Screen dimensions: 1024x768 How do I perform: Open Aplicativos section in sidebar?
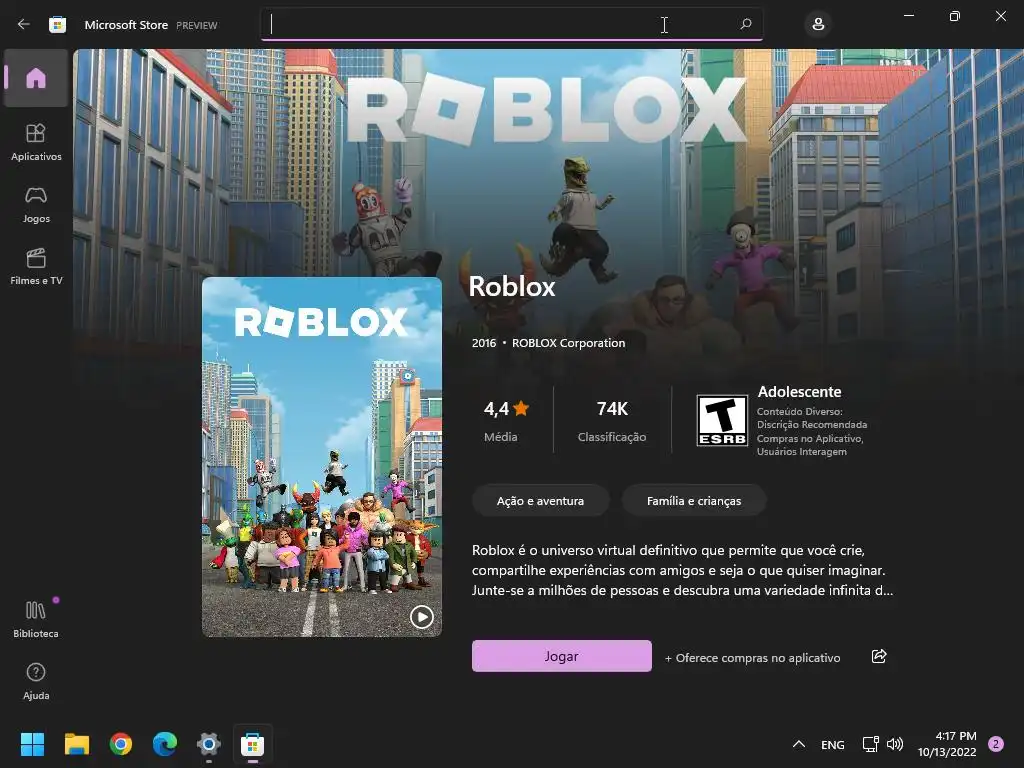(x=36, y=142)
